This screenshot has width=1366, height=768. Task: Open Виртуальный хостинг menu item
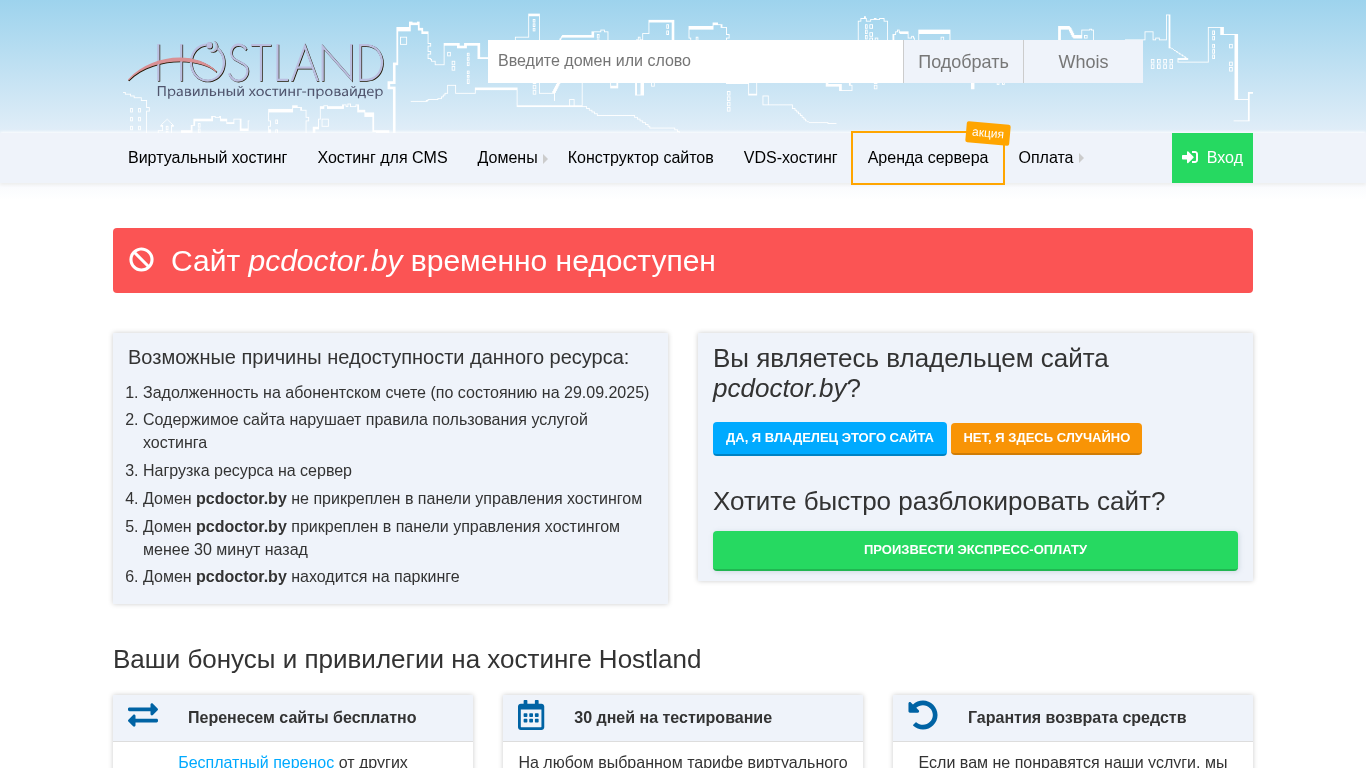point(207,158)
